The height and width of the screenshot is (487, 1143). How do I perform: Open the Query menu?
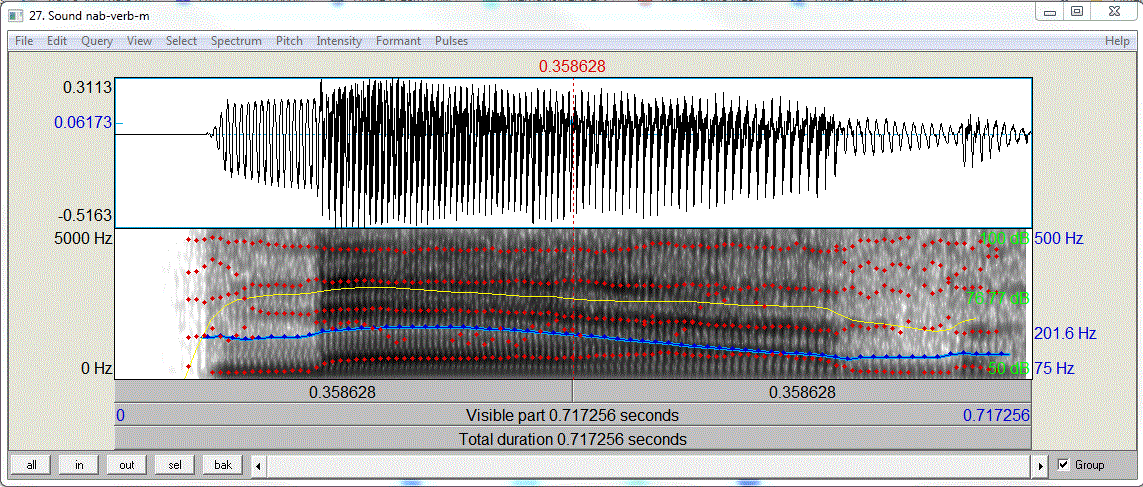tap(97, 41)
